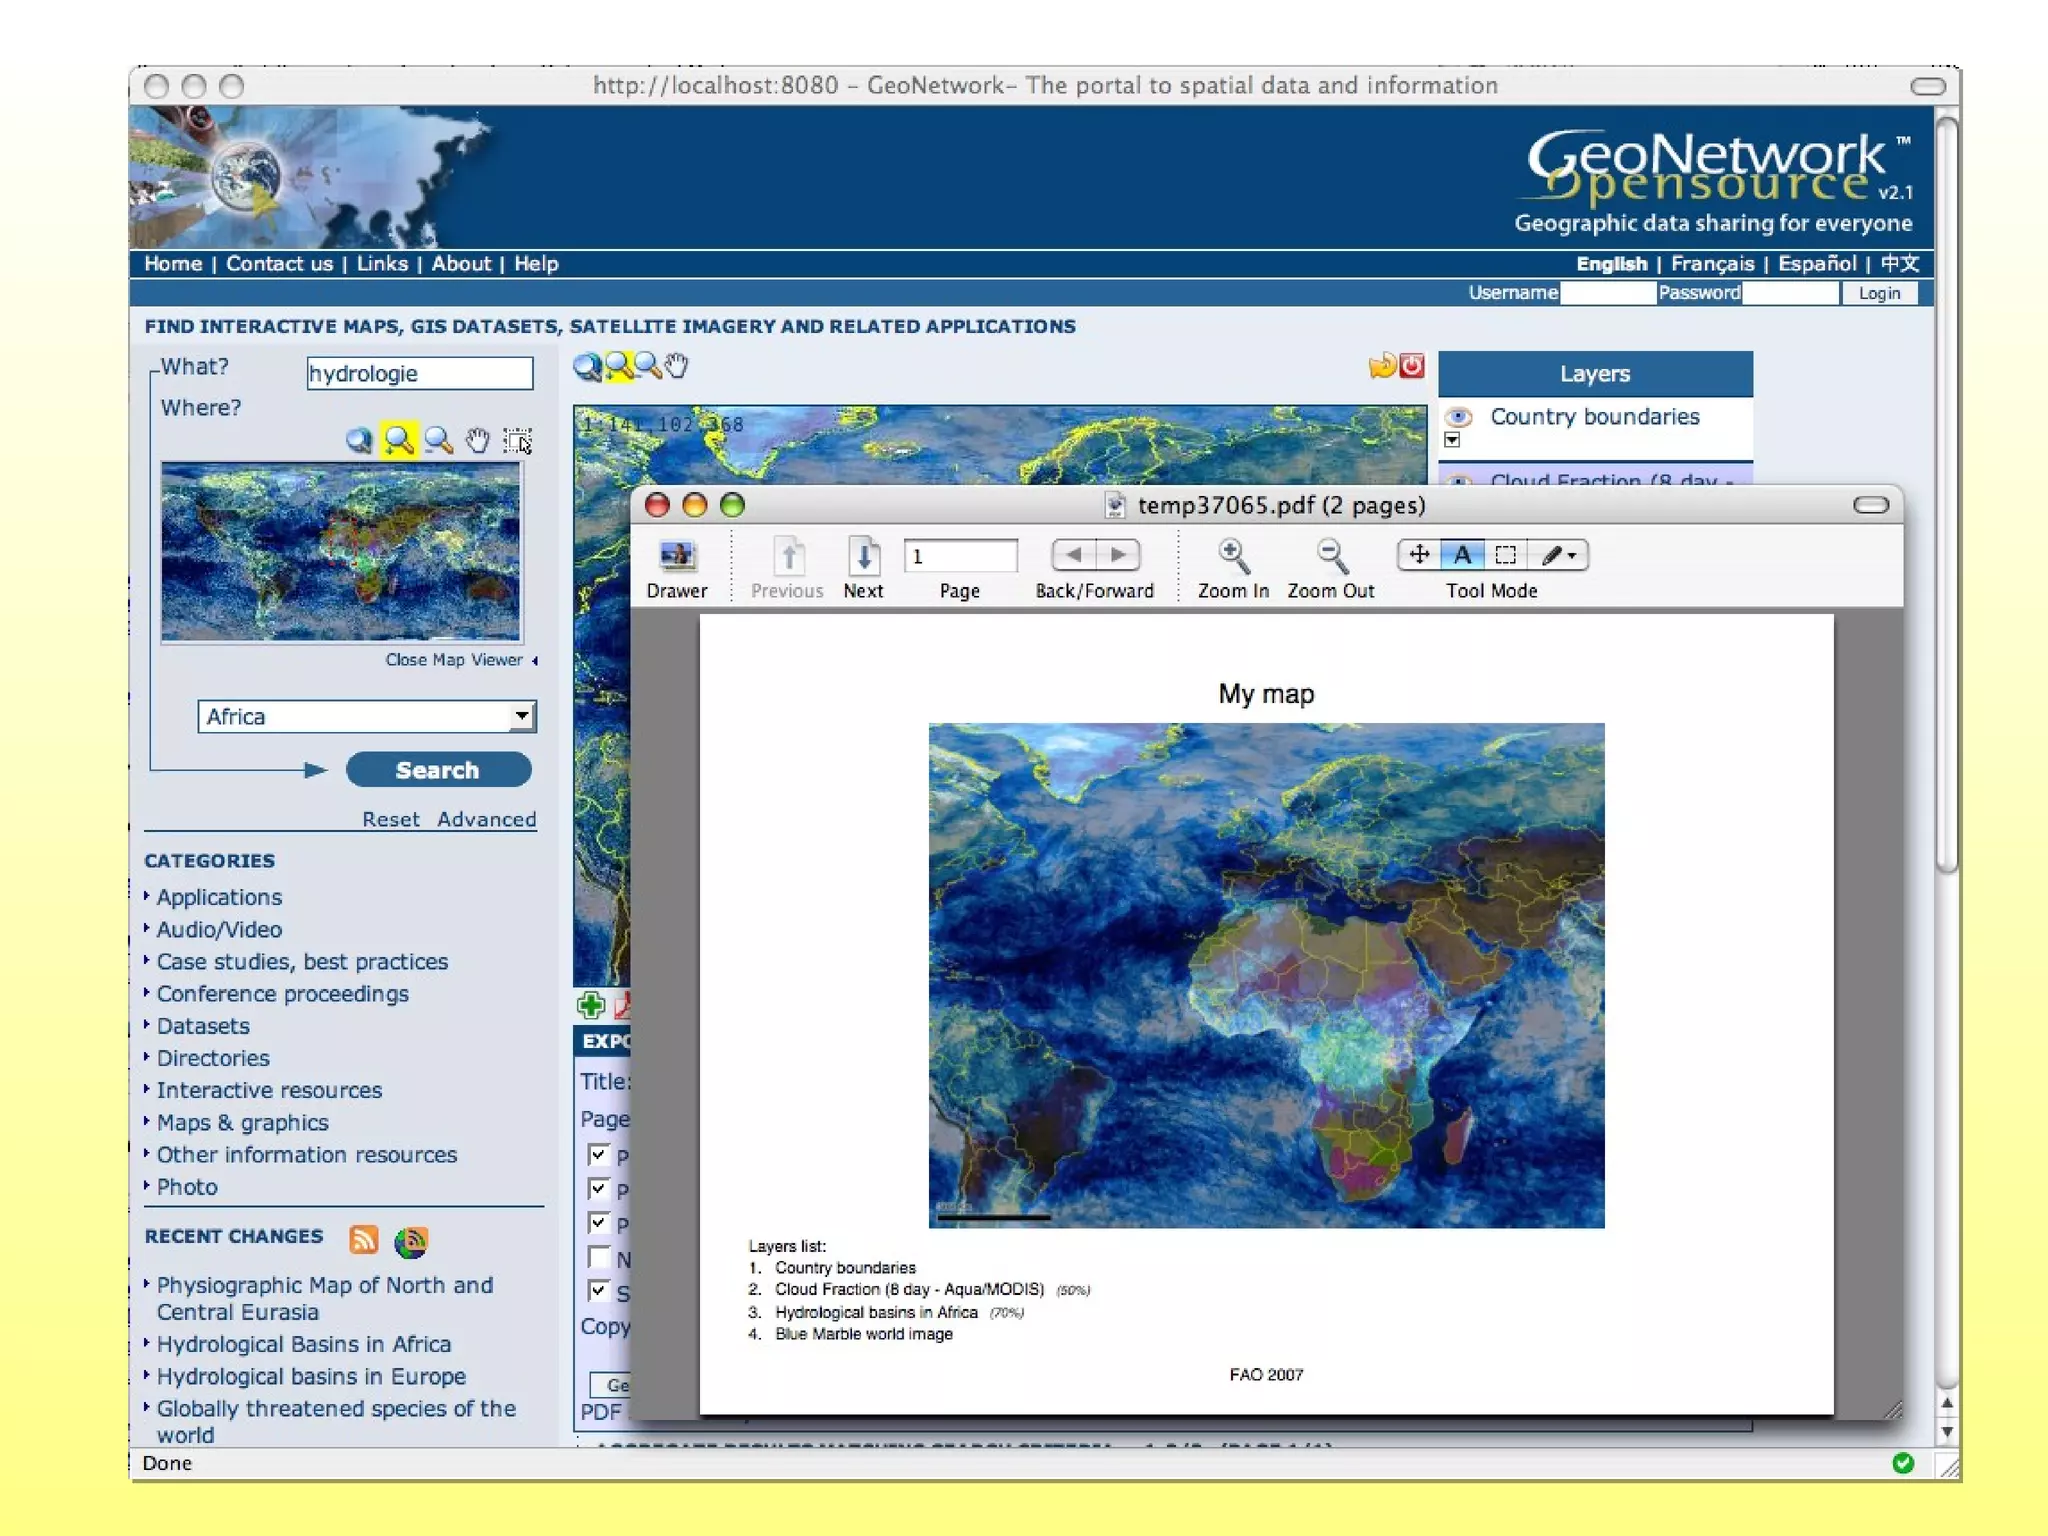Expand Country boundaries layer options arrow
The width and height of the screenshot is (2048, 1536).
pos(1452,440)
